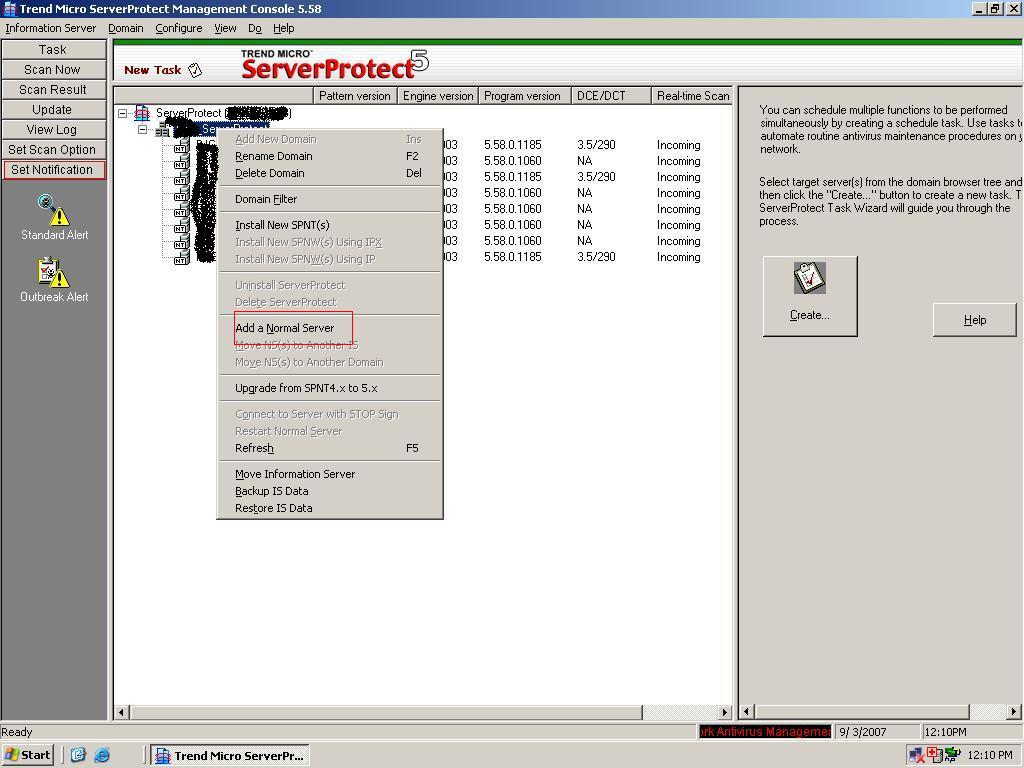Open the Domain menu

point(125,28)
